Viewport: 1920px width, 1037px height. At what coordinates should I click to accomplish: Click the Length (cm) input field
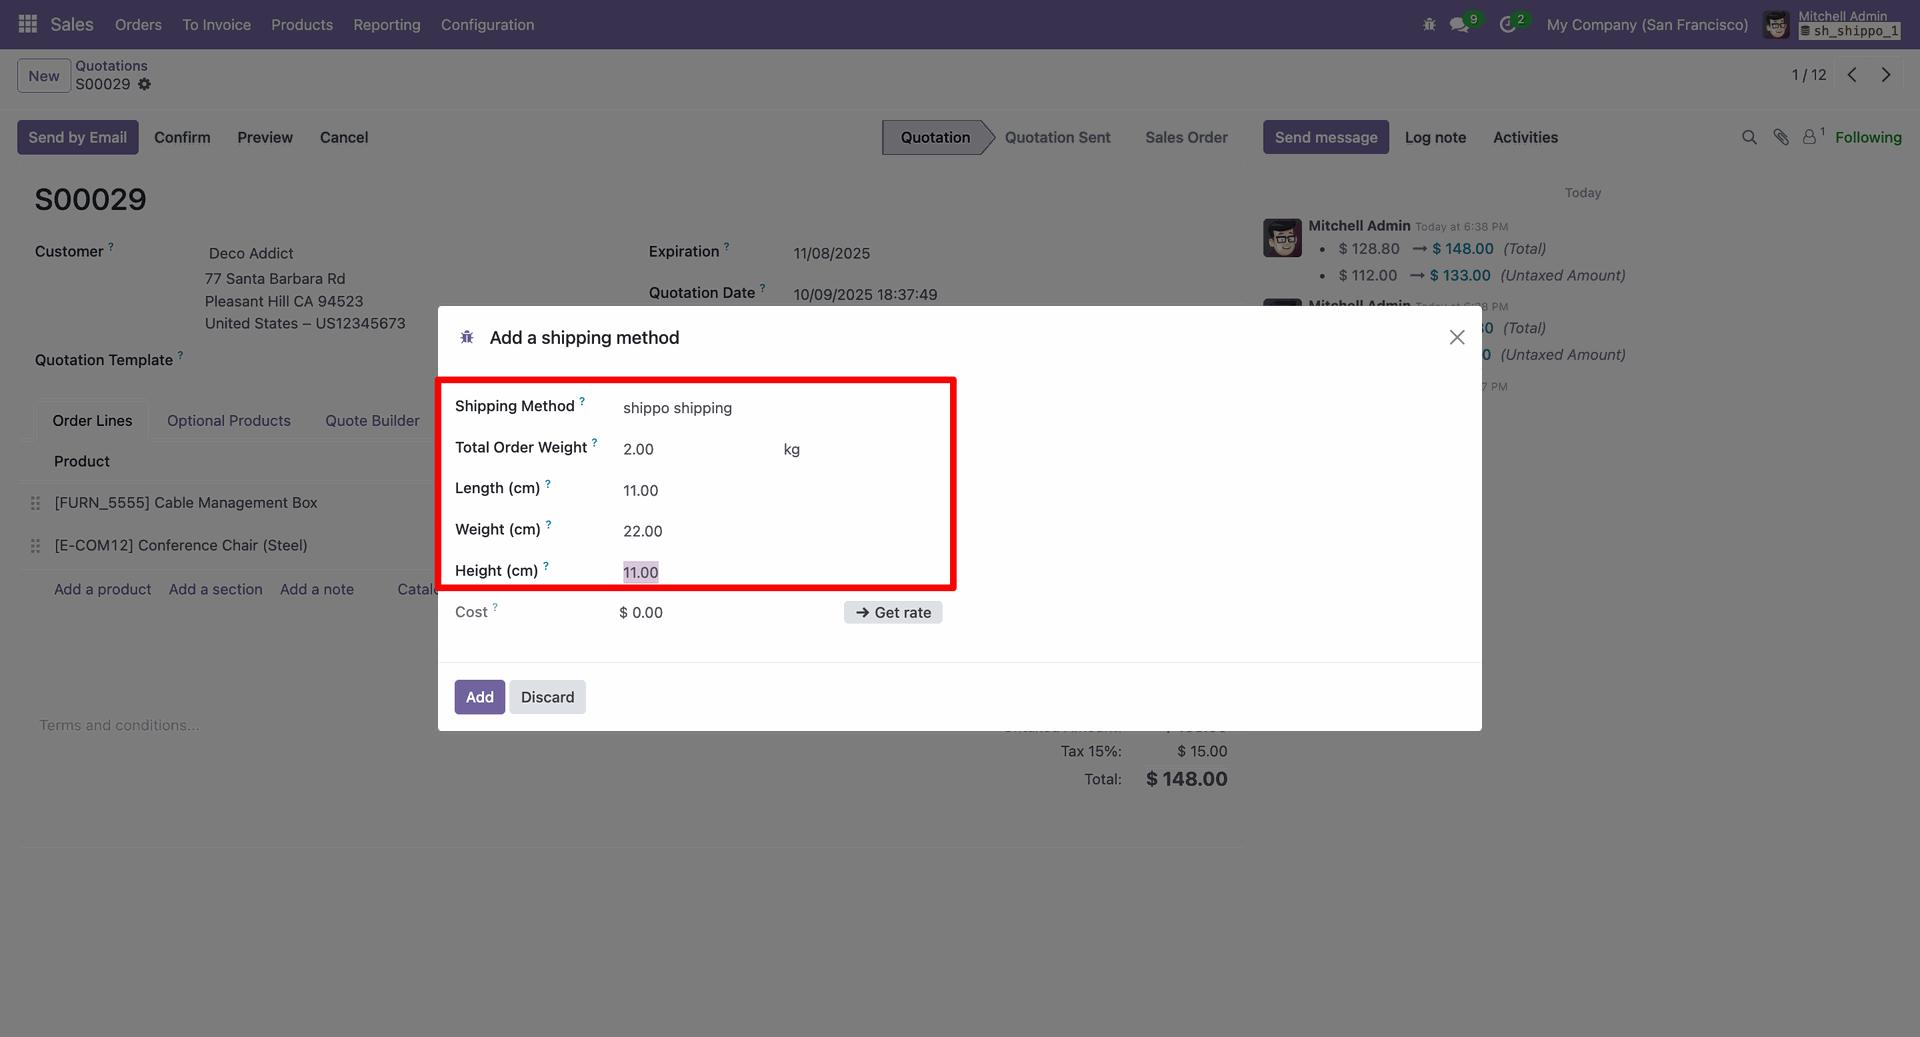780,490
